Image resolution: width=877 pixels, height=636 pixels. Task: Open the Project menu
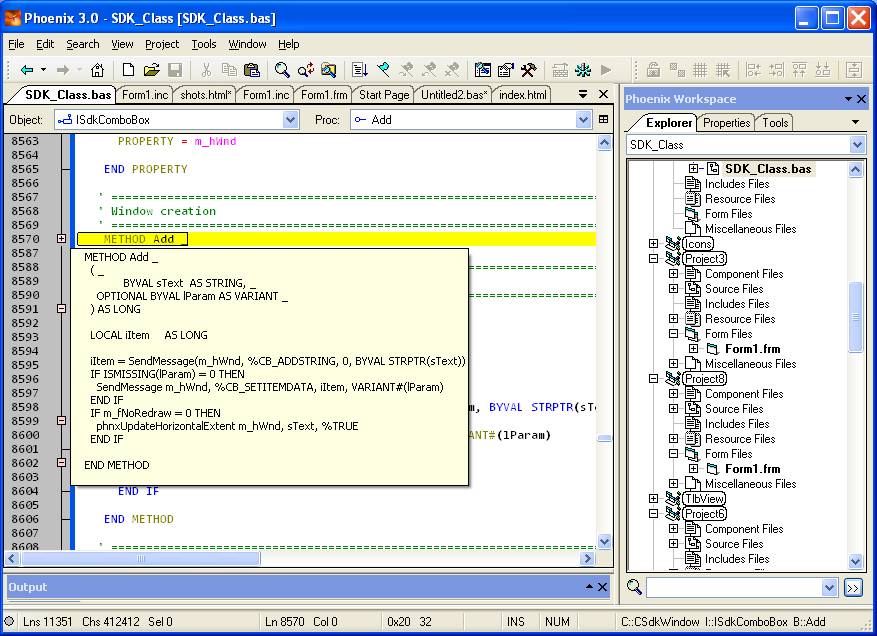coord(162,44)
